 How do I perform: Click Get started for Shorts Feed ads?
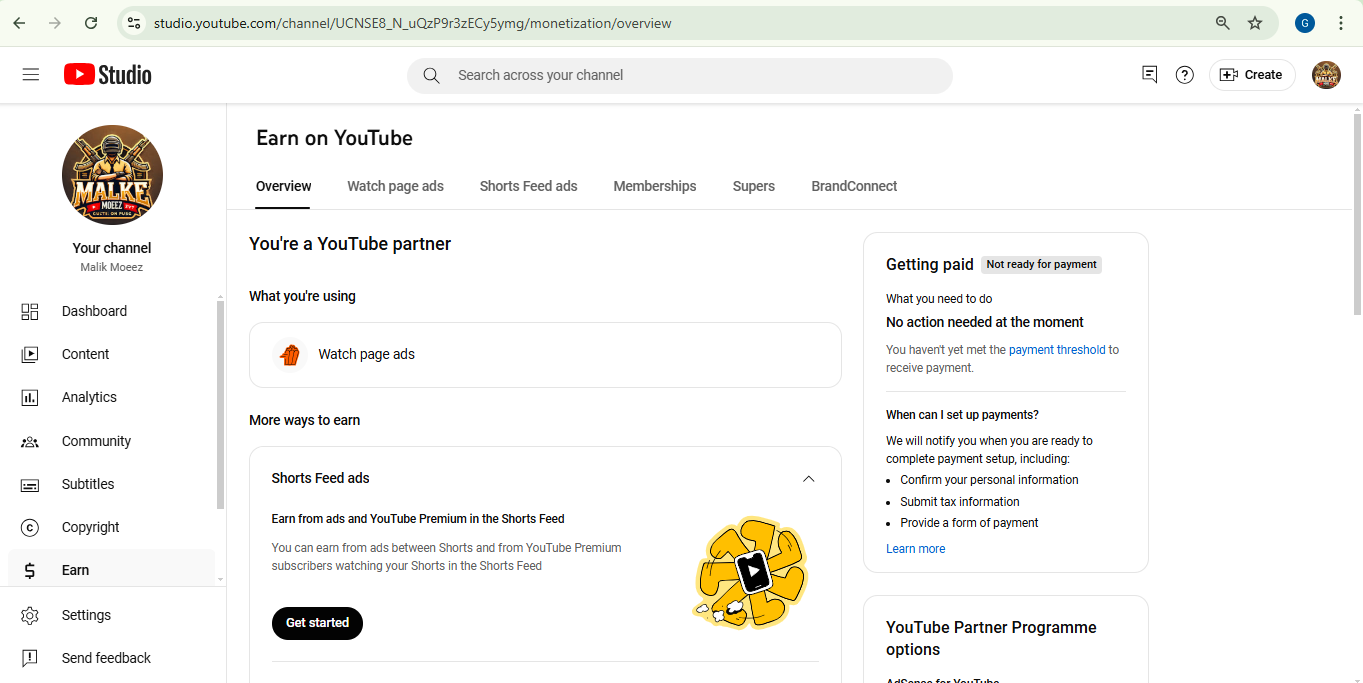pyautogui.click(x=317, y=623)
